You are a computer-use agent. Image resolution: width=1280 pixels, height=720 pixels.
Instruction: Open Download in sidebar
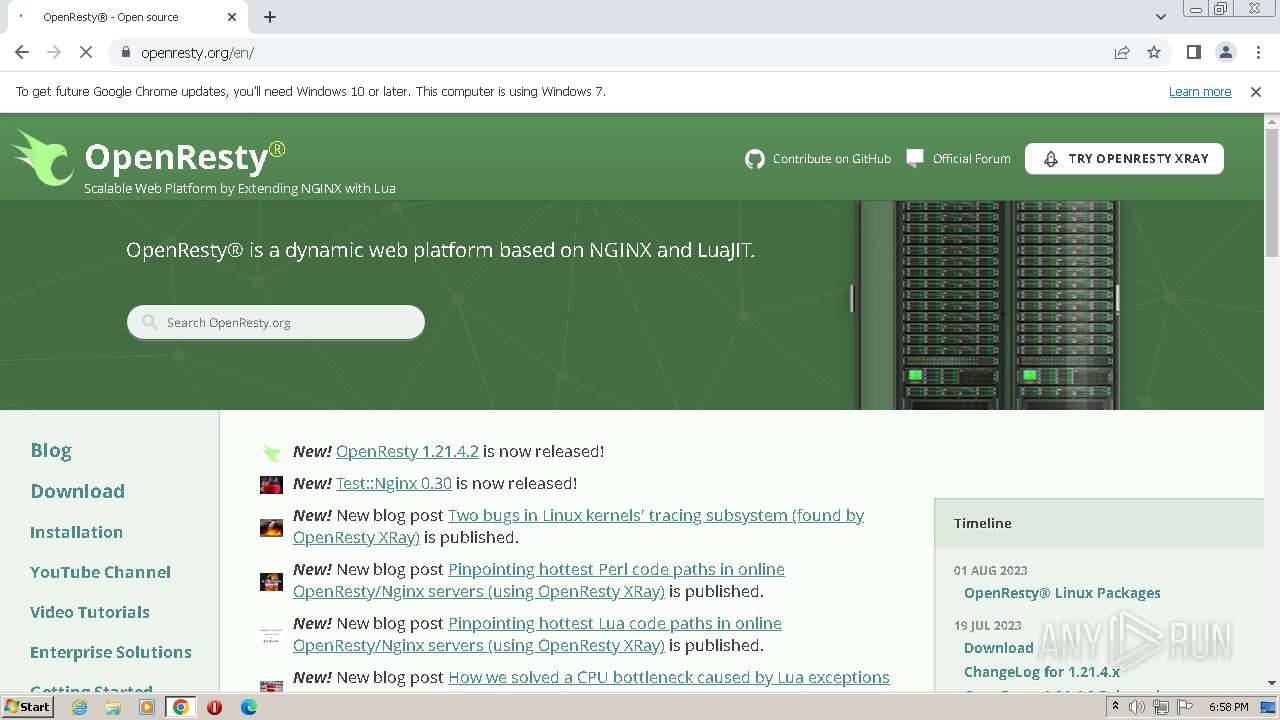pos(77,491)
